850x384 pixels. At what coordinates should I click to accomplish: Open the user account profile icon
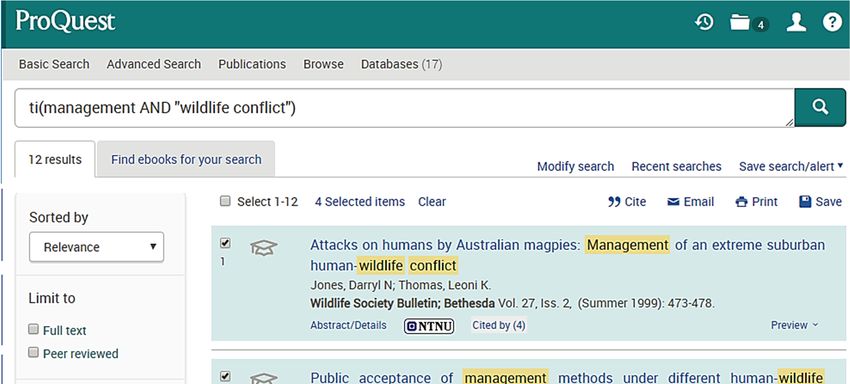tap(796, 23)
